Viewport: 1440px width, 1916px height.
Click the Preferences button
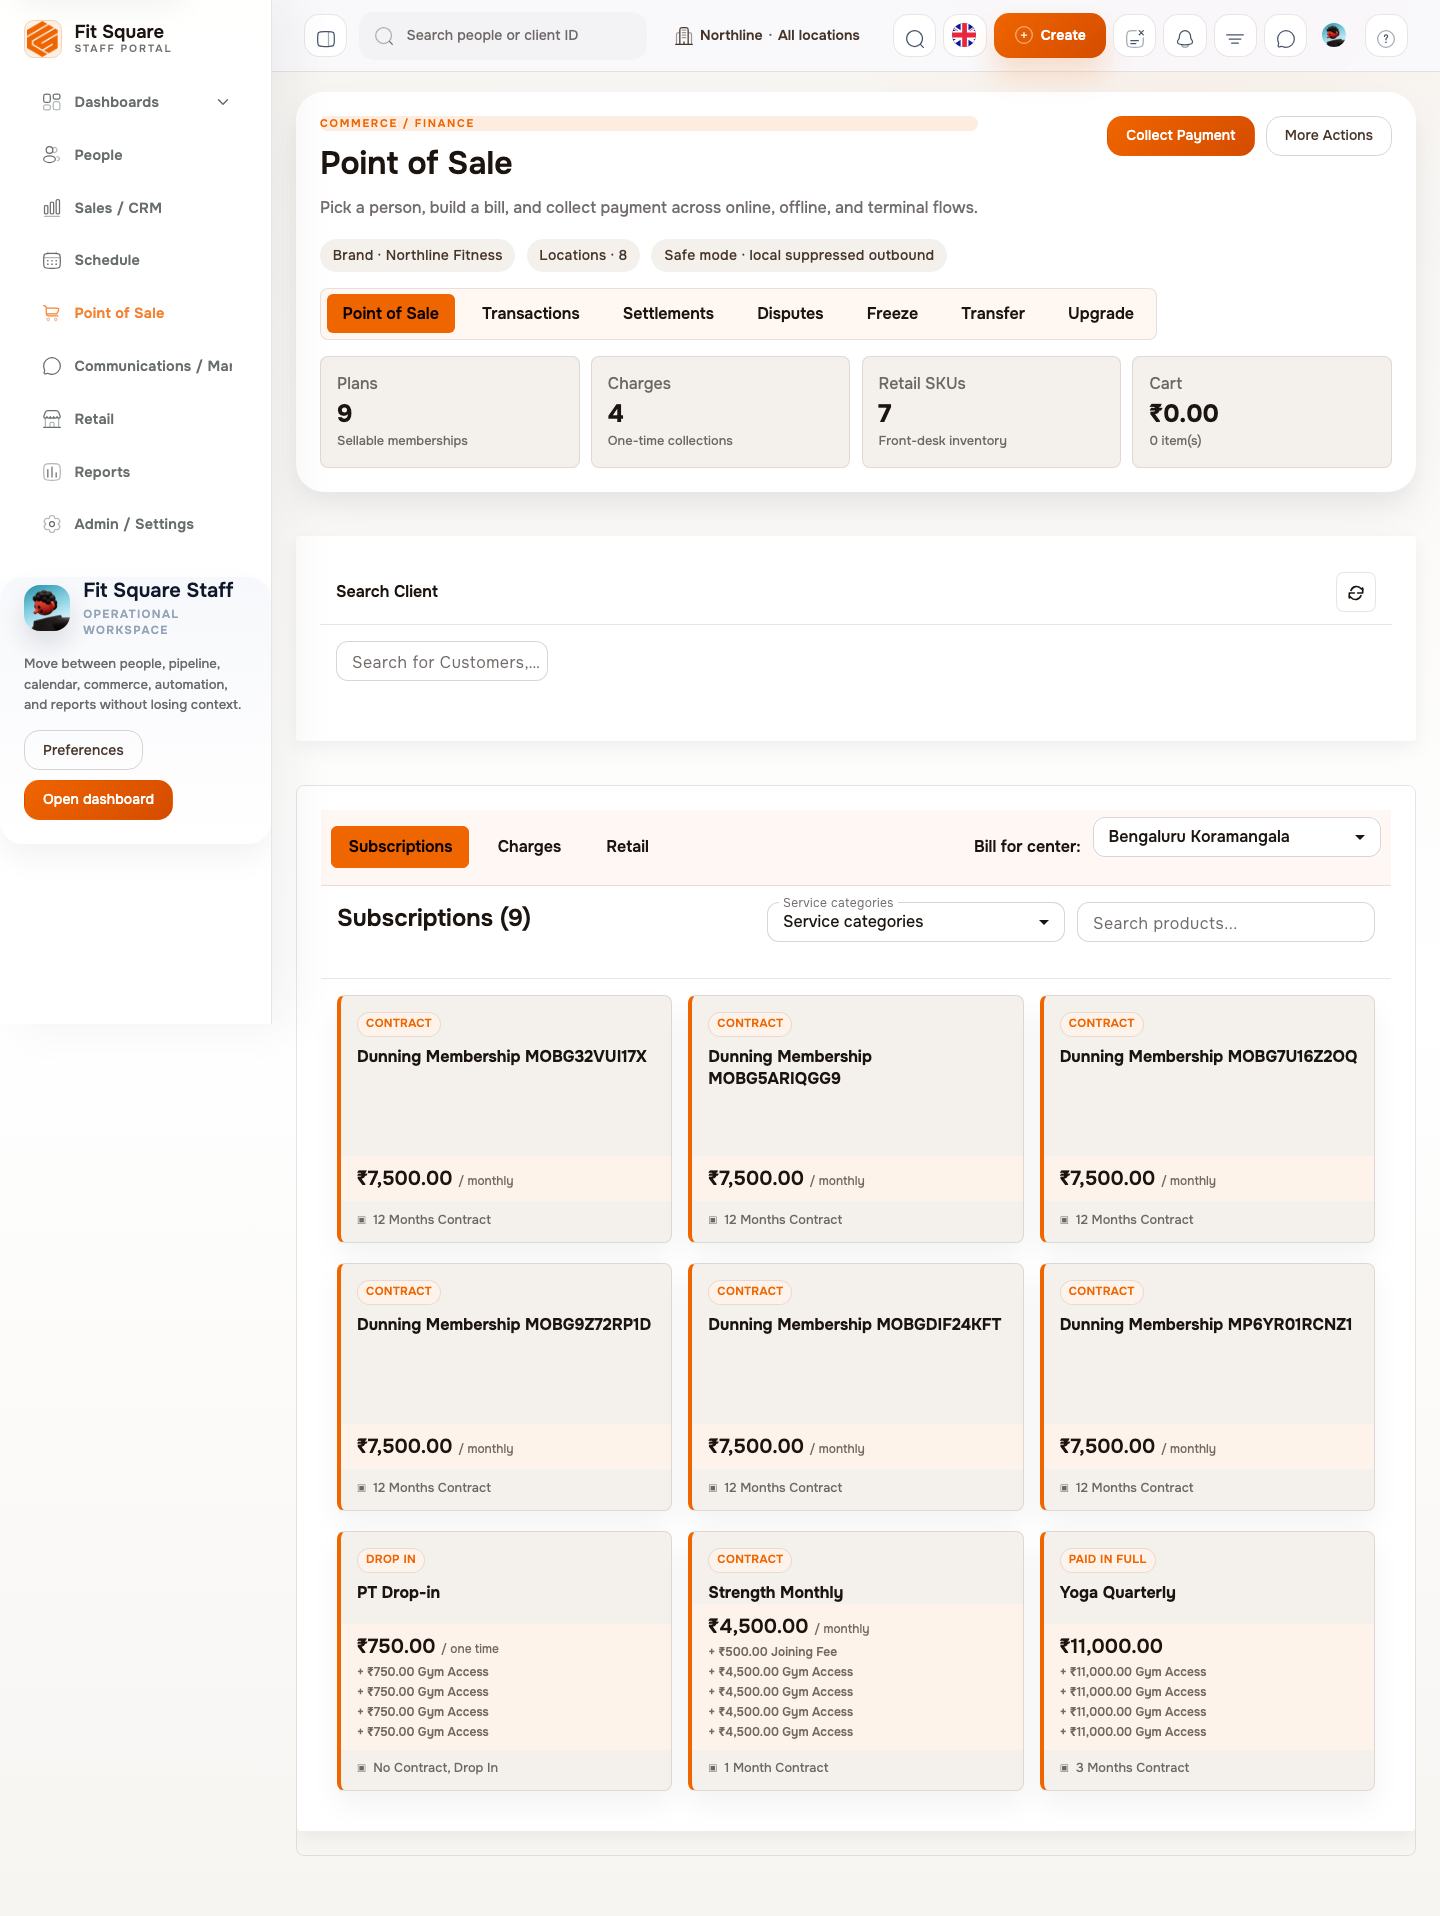click(83, 750)
